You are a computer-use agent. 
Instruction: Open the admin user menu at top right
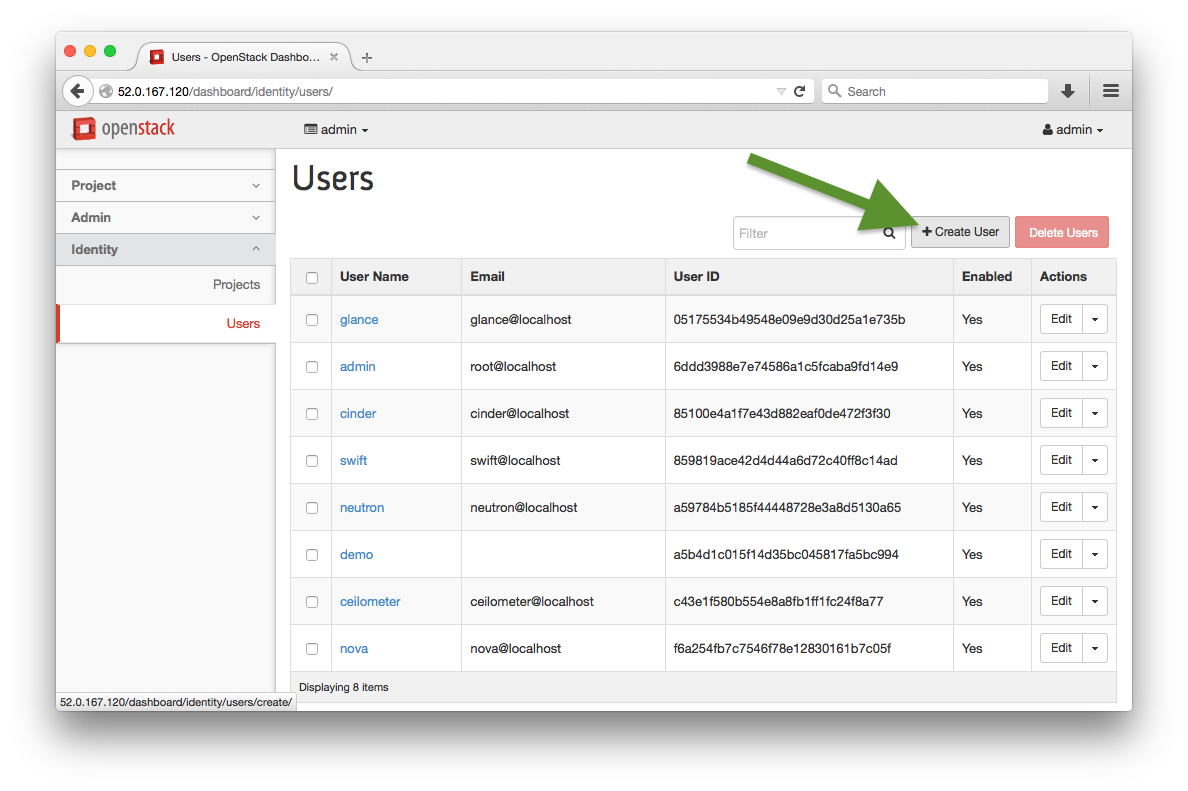tap(1072, 129)
